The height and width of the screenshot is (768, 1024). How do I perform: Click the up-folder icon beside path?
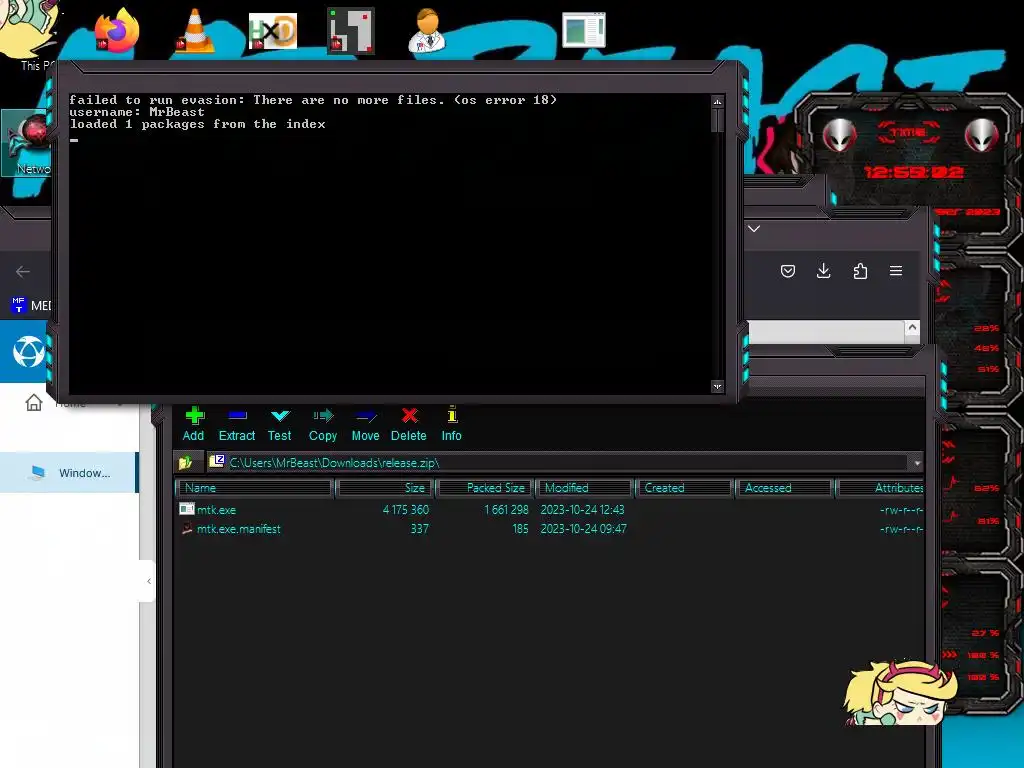point(186,462)
